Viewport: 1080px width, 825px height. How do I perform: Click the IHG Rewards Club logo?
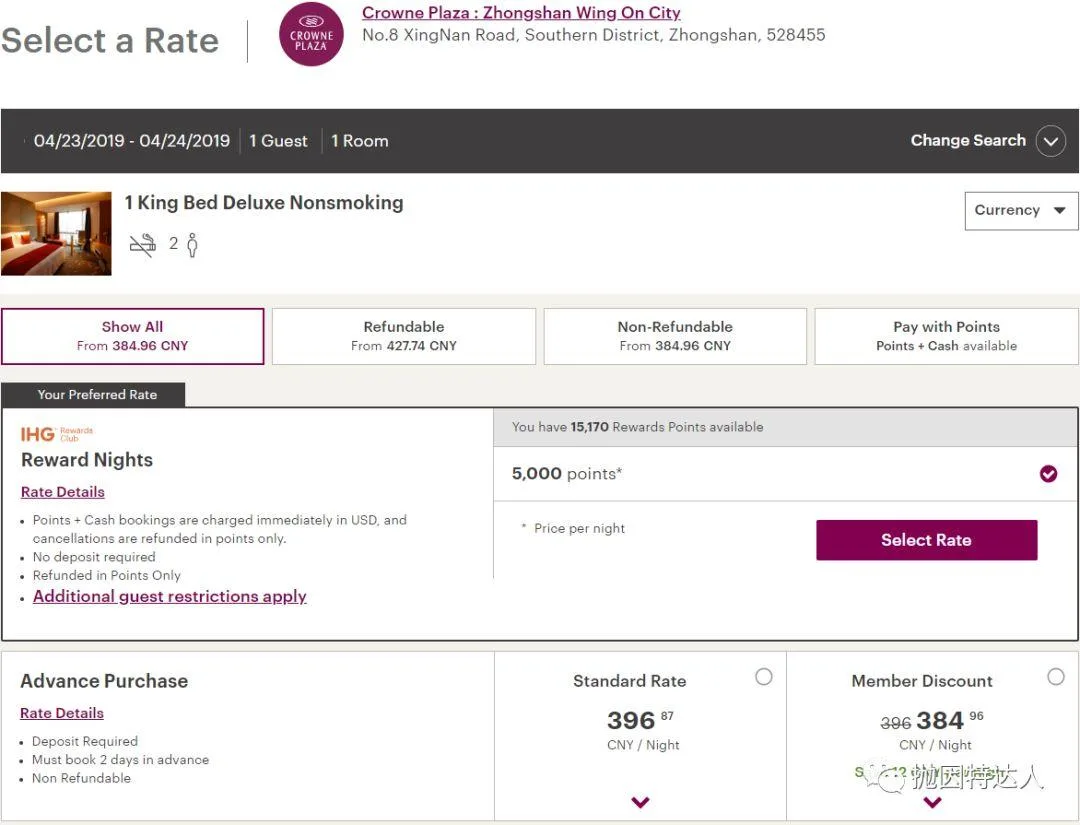pyautogui.click(x=55, y=431)
